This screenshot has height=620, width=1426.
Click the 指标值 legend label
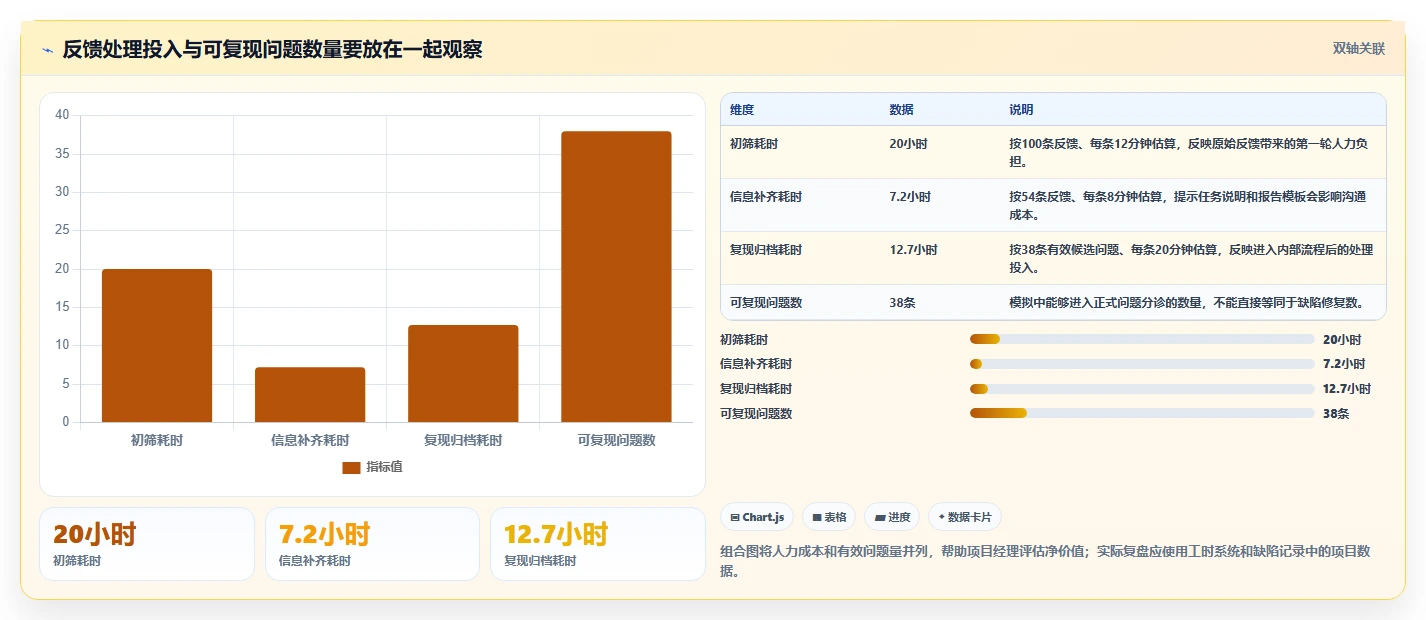click(384, 467)
